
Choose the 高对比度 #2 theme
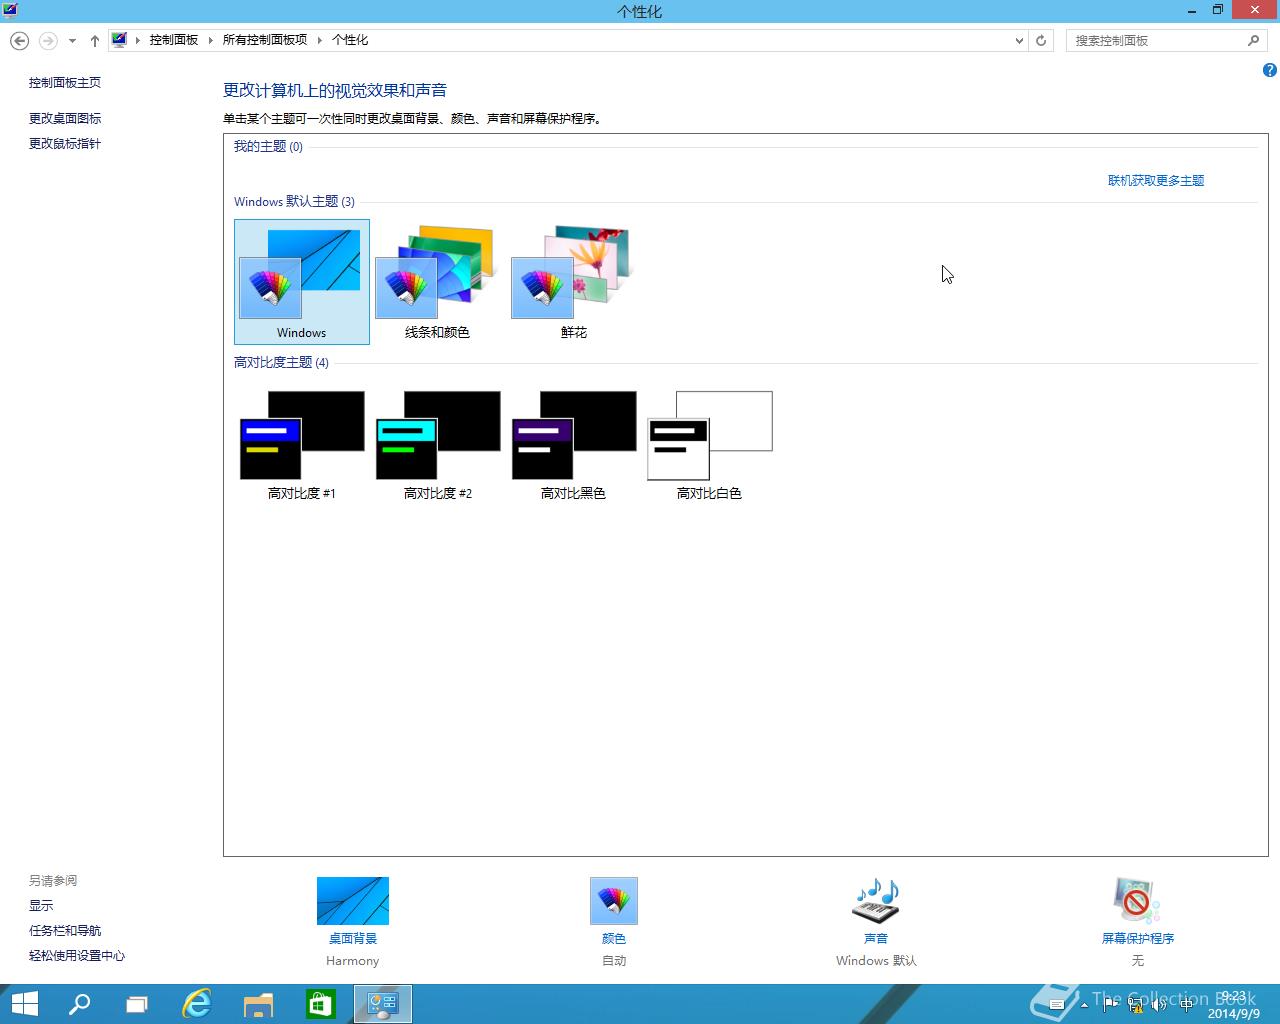(x=437, y=445)
